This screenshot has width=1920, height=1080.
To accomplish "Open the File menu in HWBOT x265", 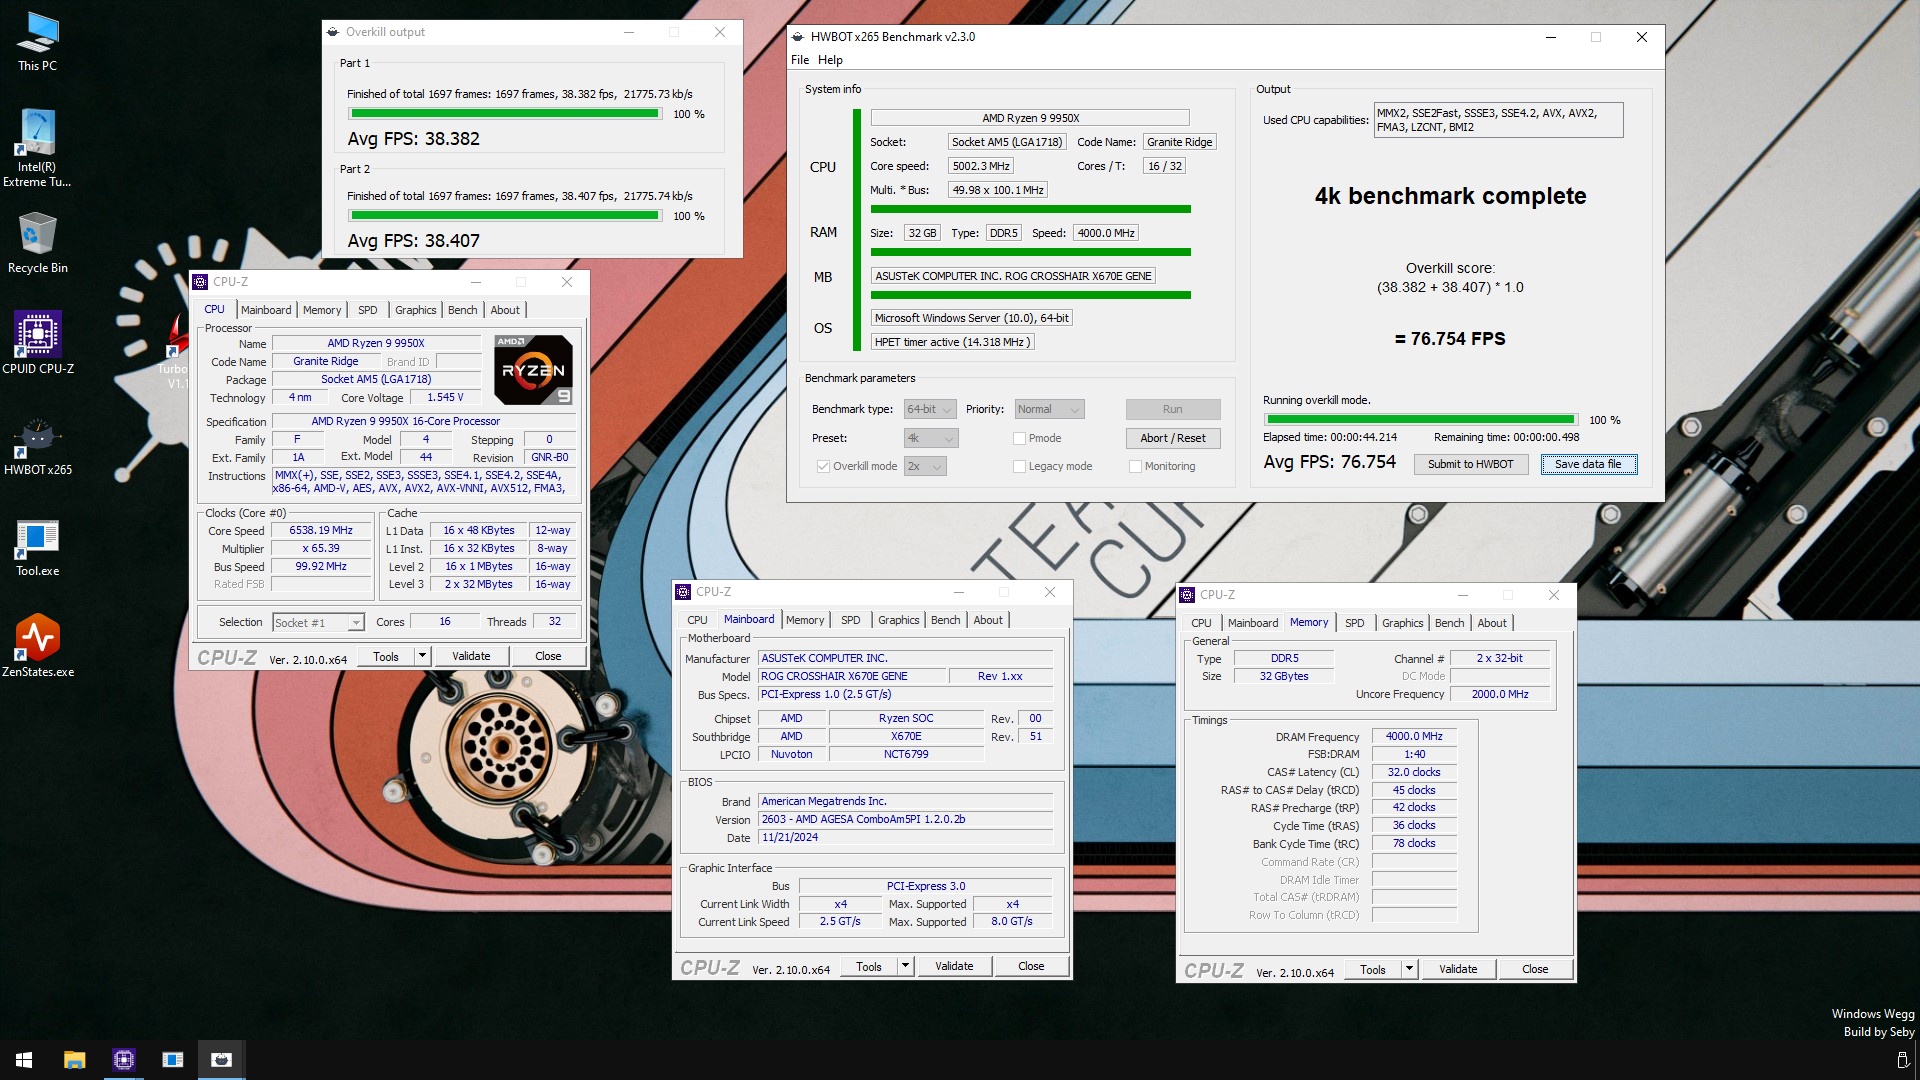I will tap(800, 60).
